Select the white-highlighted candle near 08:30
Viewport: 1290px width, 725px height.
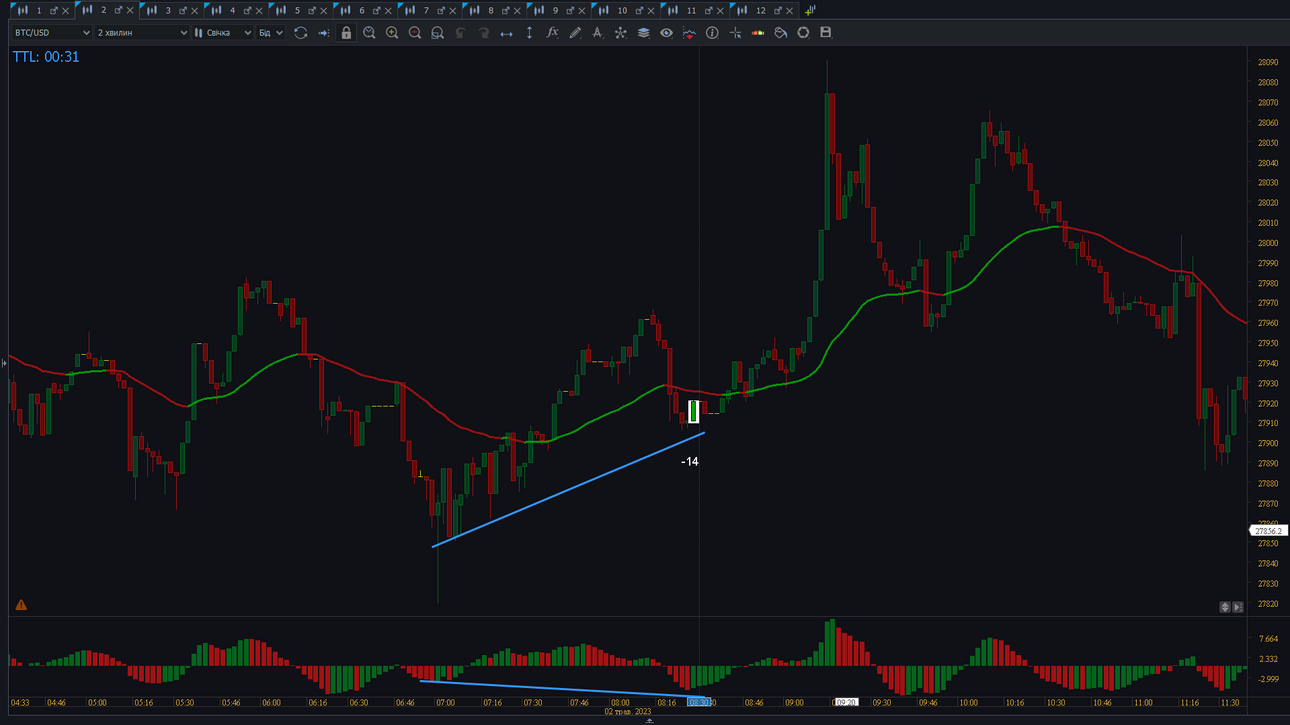pyautogui.click(x=694, y=411)
